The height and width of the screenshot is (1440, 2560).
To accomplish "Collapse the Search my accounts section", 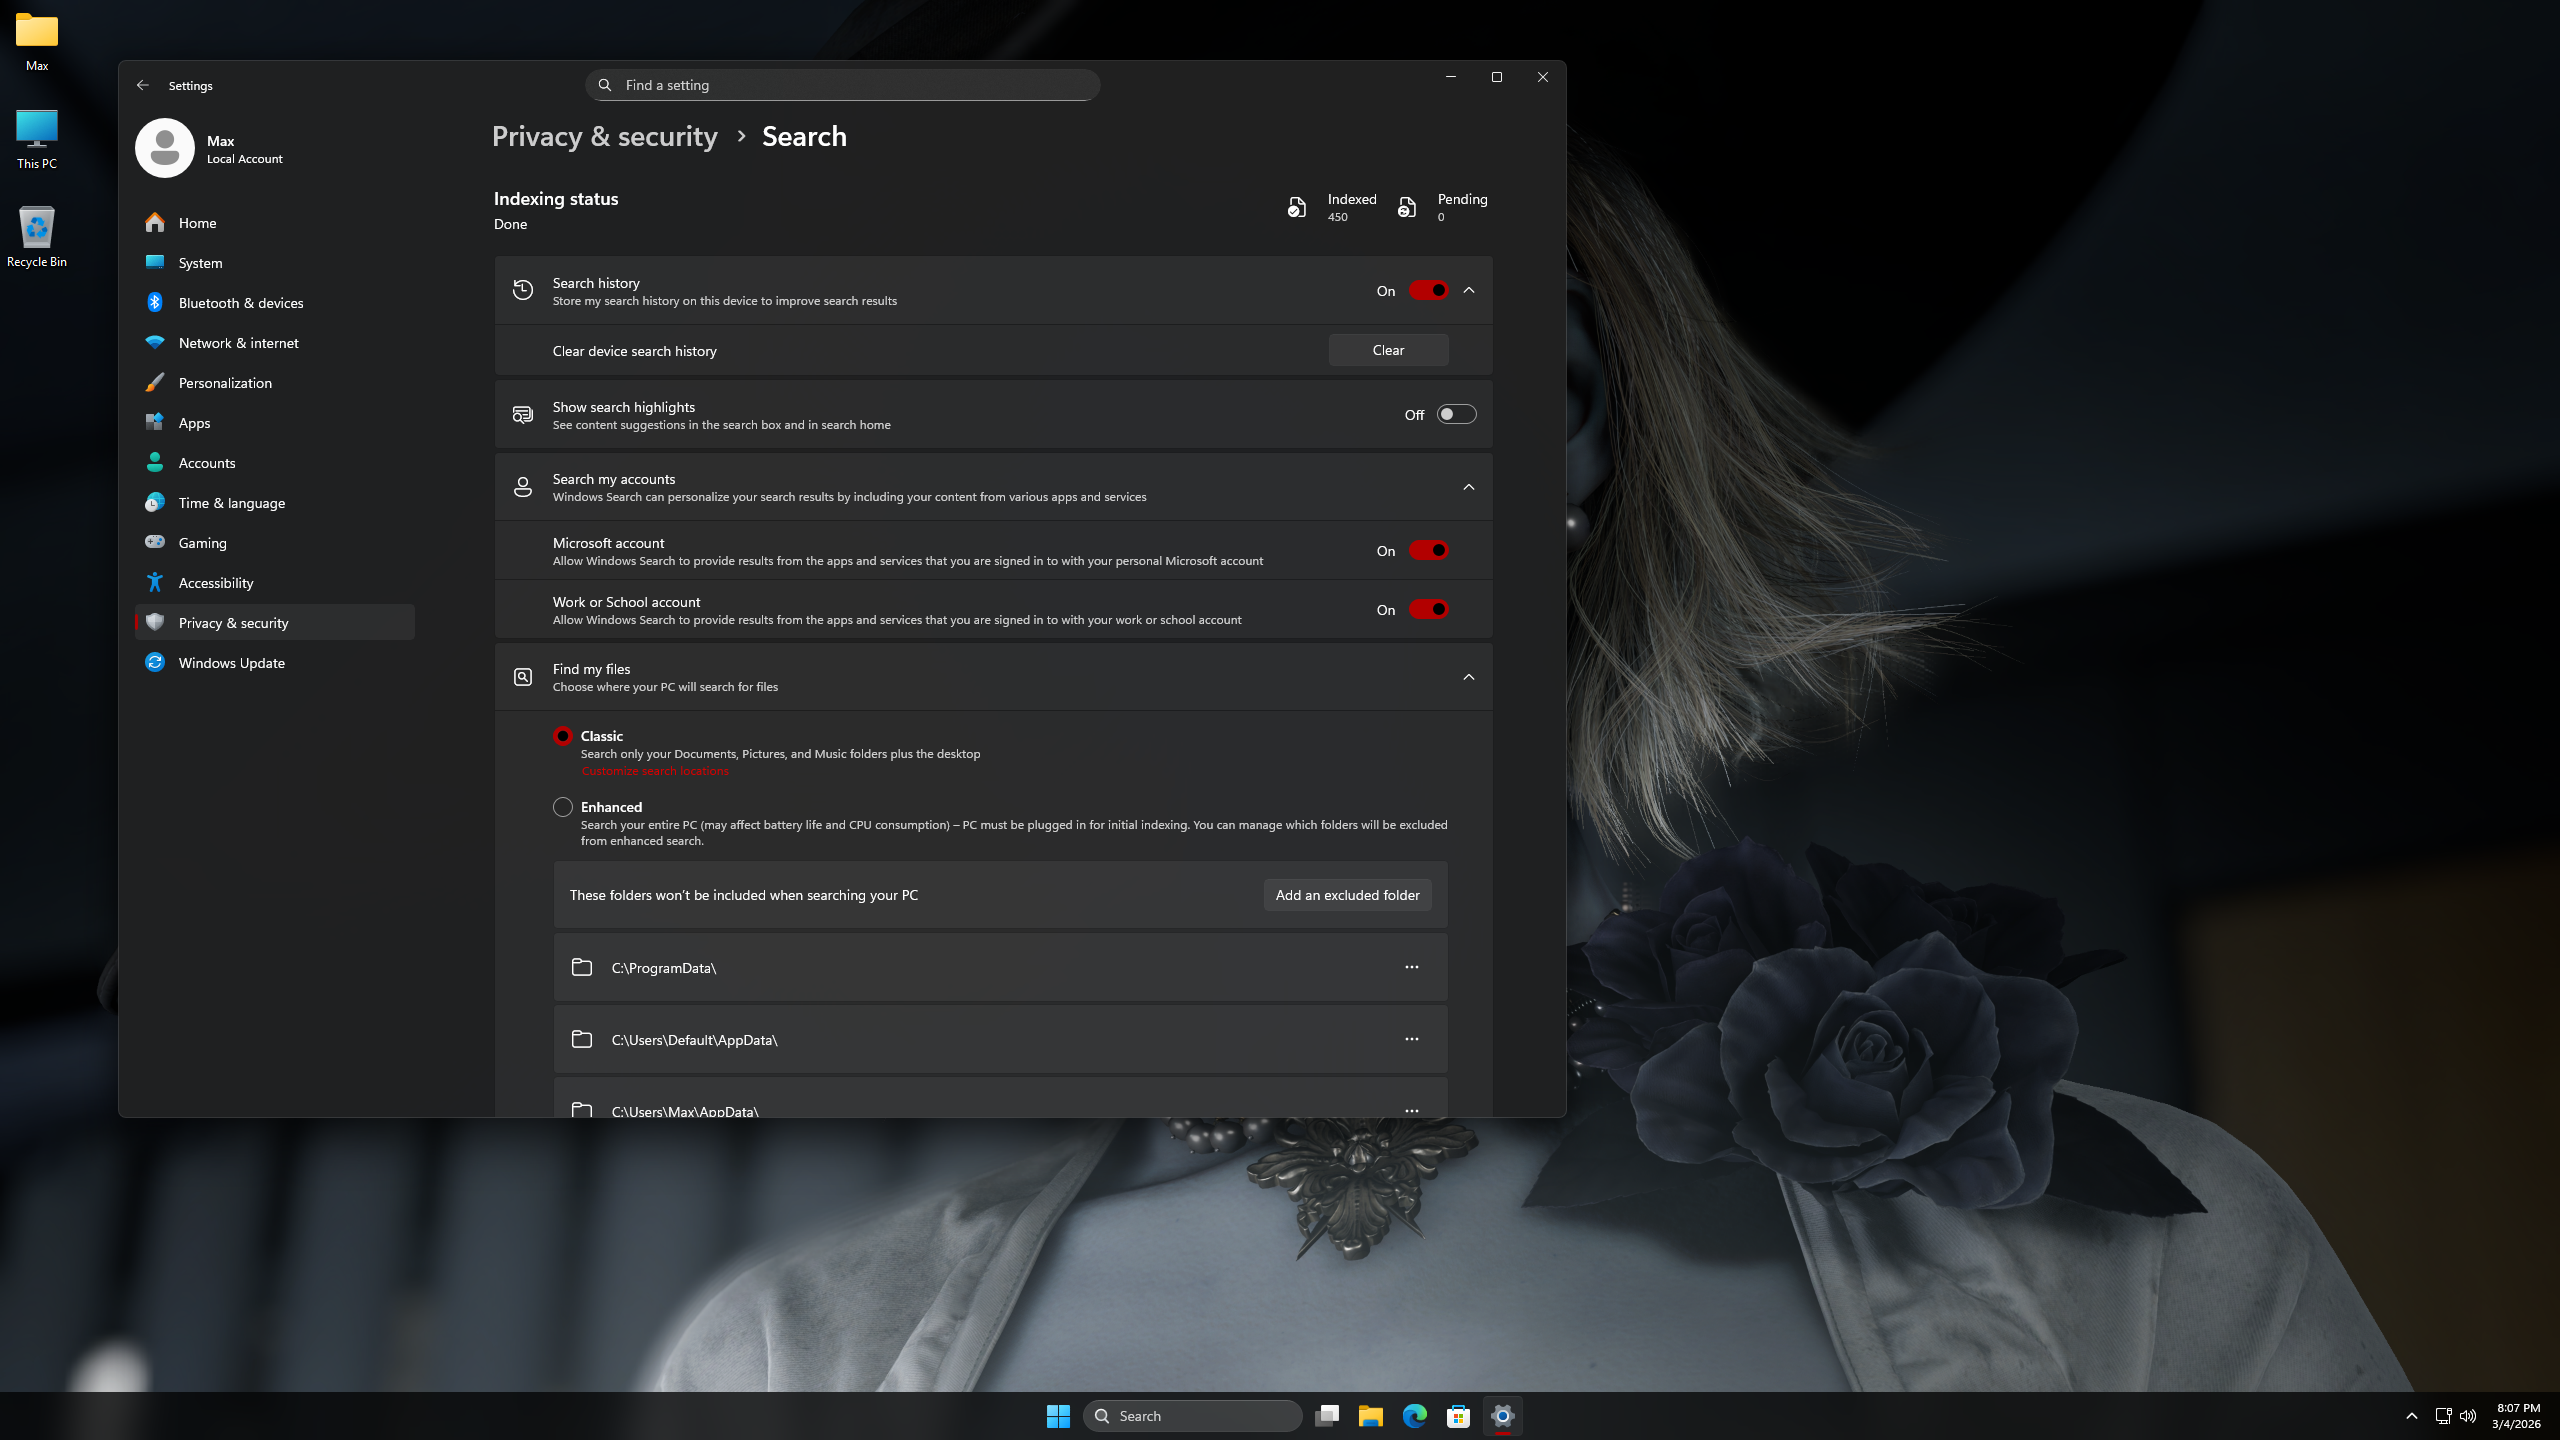I will click(x=1469, y=487).
